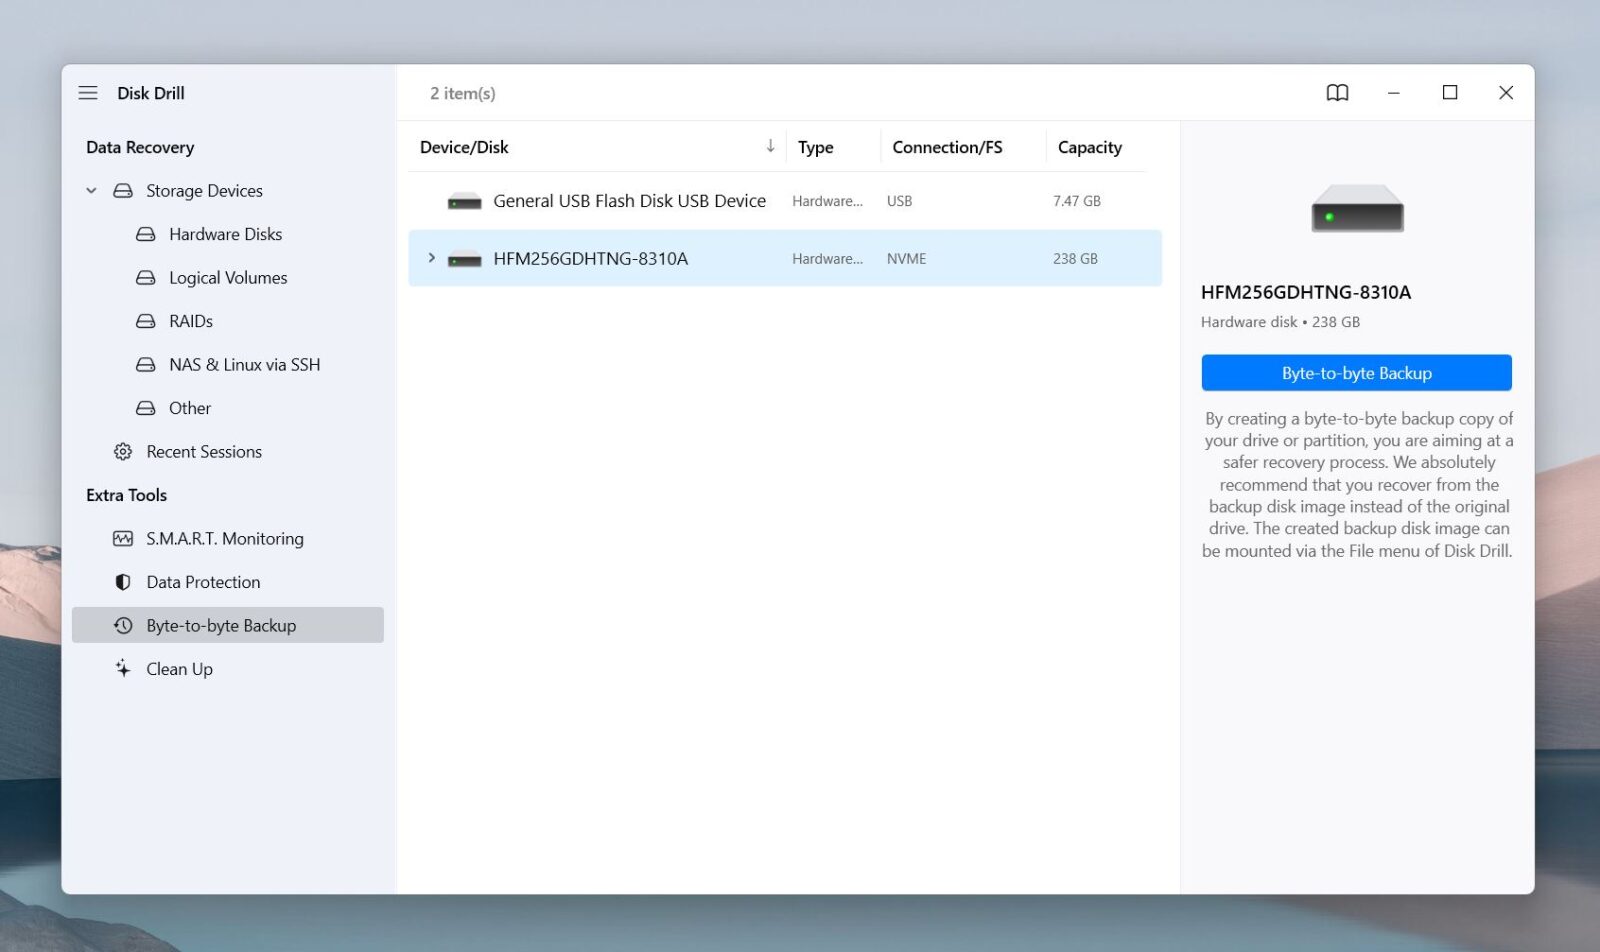Switch to the Byte-to-byte Backup sidebar entry

[x=220, y=625]
